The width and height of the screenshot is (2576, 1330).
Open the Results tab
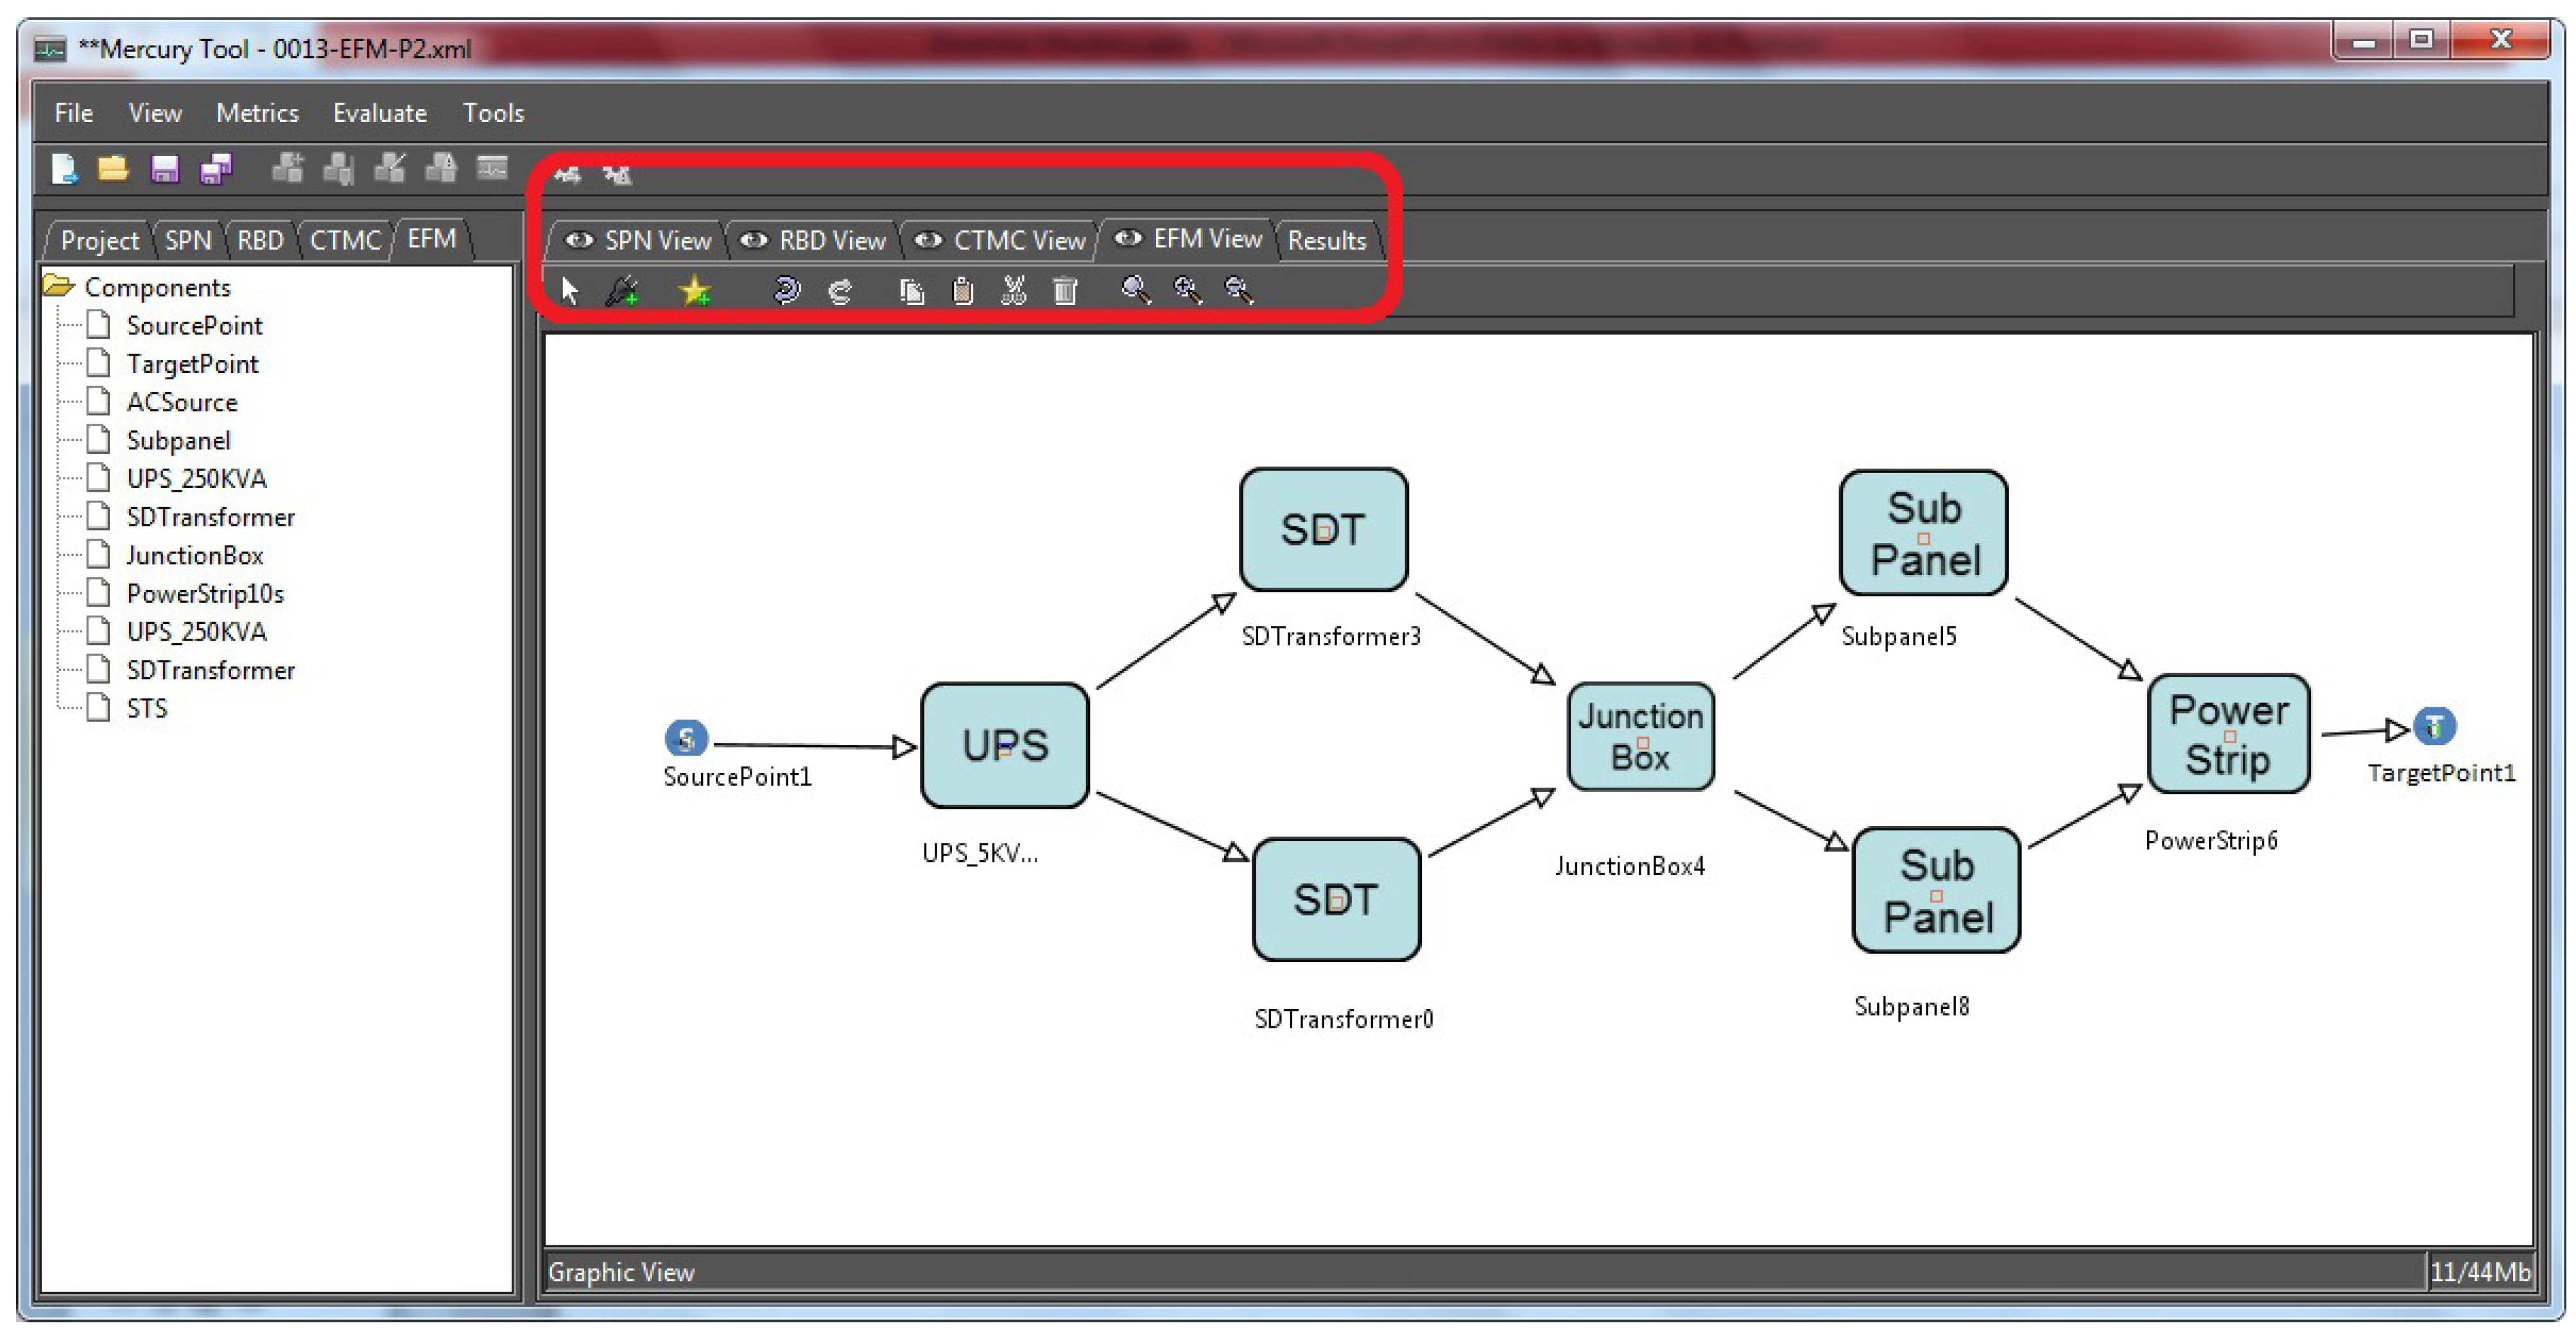click(1326, 240)
